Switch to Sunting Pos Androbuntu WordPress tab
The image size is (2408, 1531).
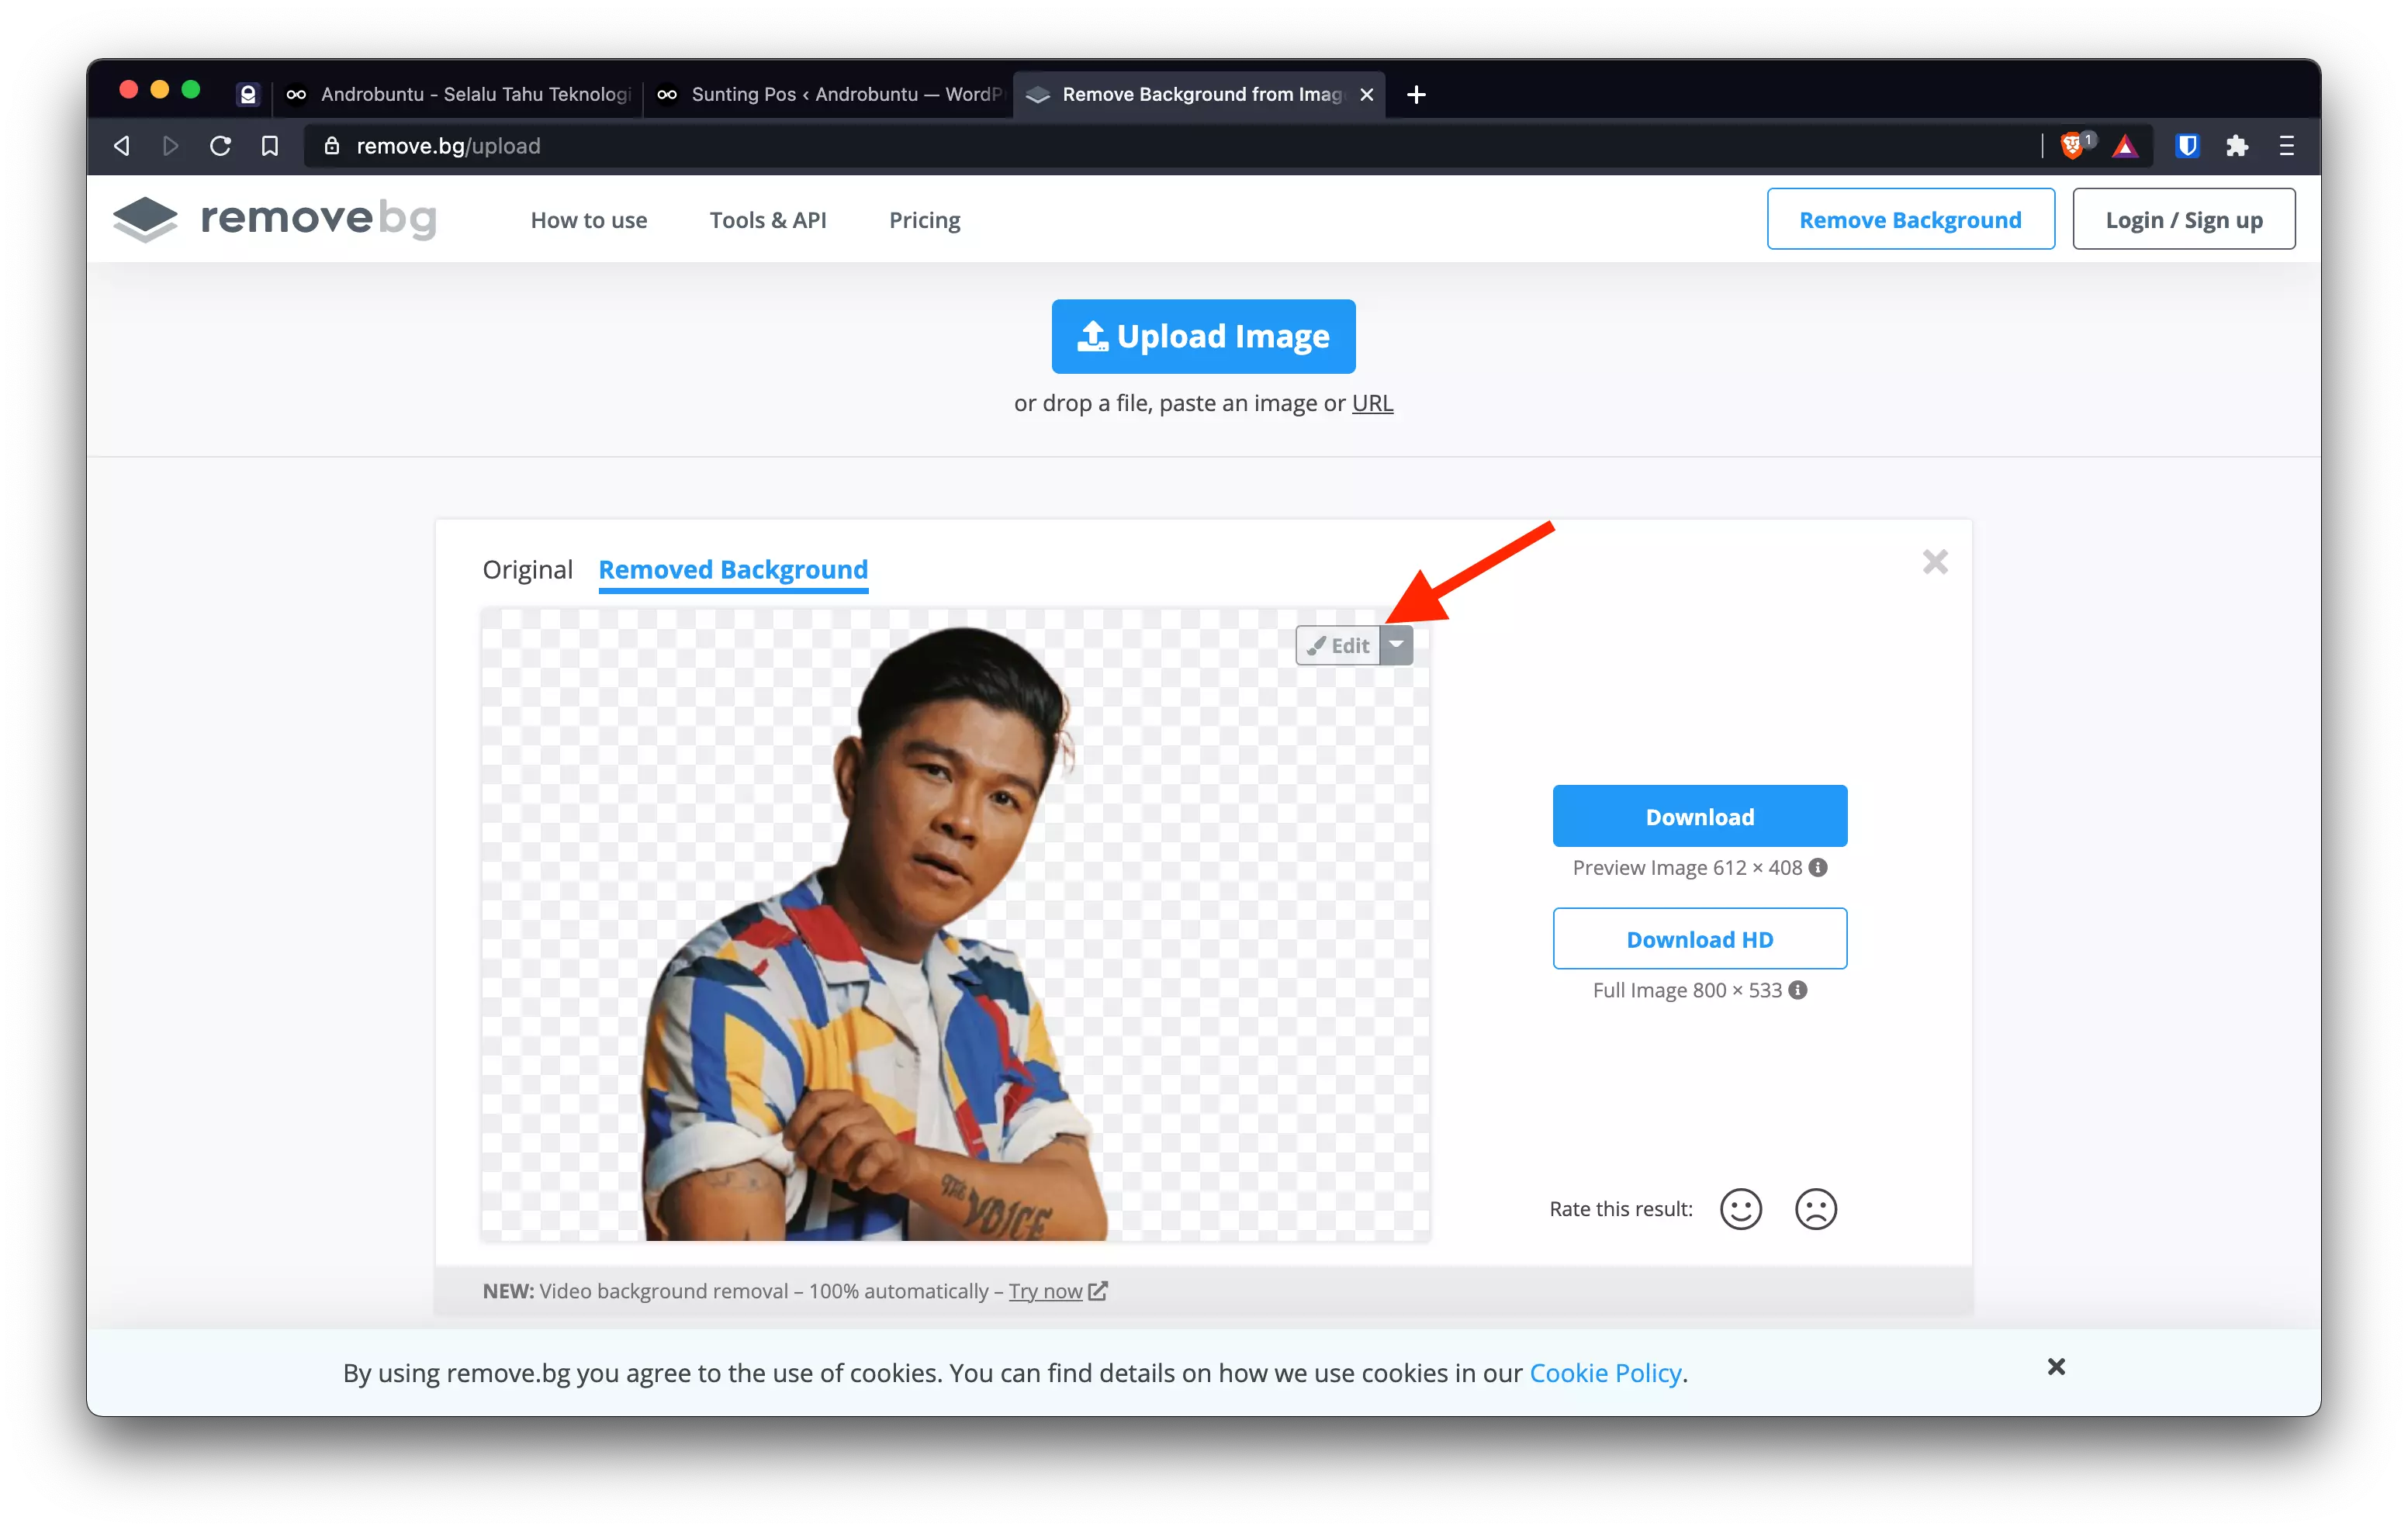click(x=829, y=94)
